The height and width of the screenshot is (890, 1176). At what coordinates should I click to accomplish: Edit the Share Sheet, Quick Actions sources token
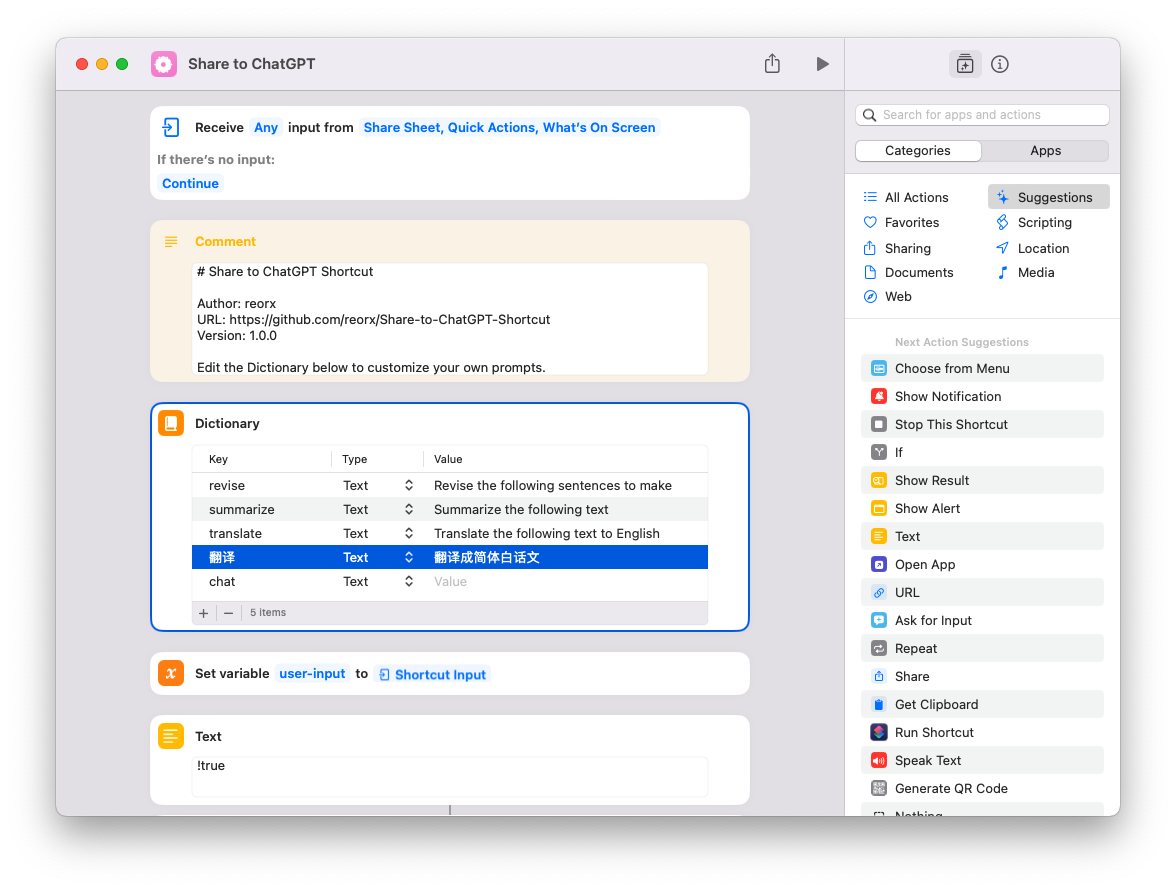tap(509, 127)
